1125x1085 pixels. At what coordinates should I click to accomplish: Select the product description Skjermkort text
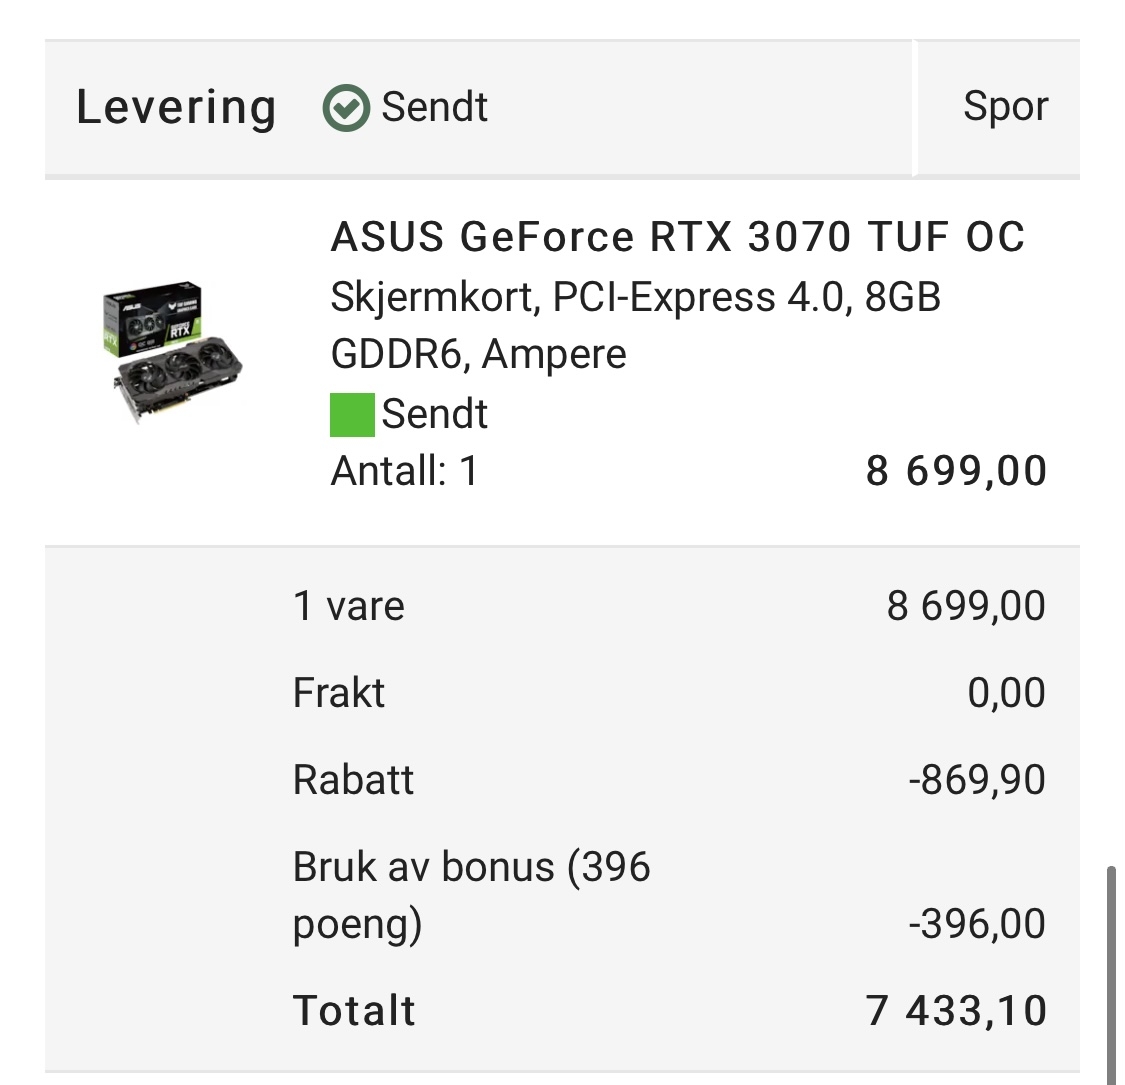pyautogui.click(x=635, y=325)
